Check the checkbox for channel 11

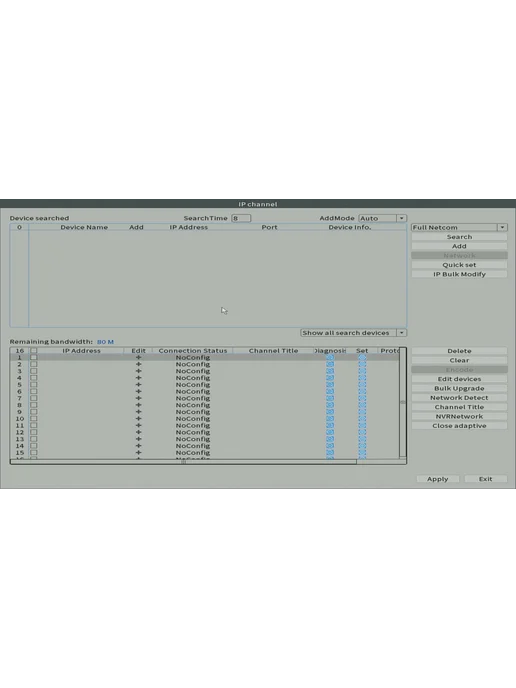tap(34, 426)
